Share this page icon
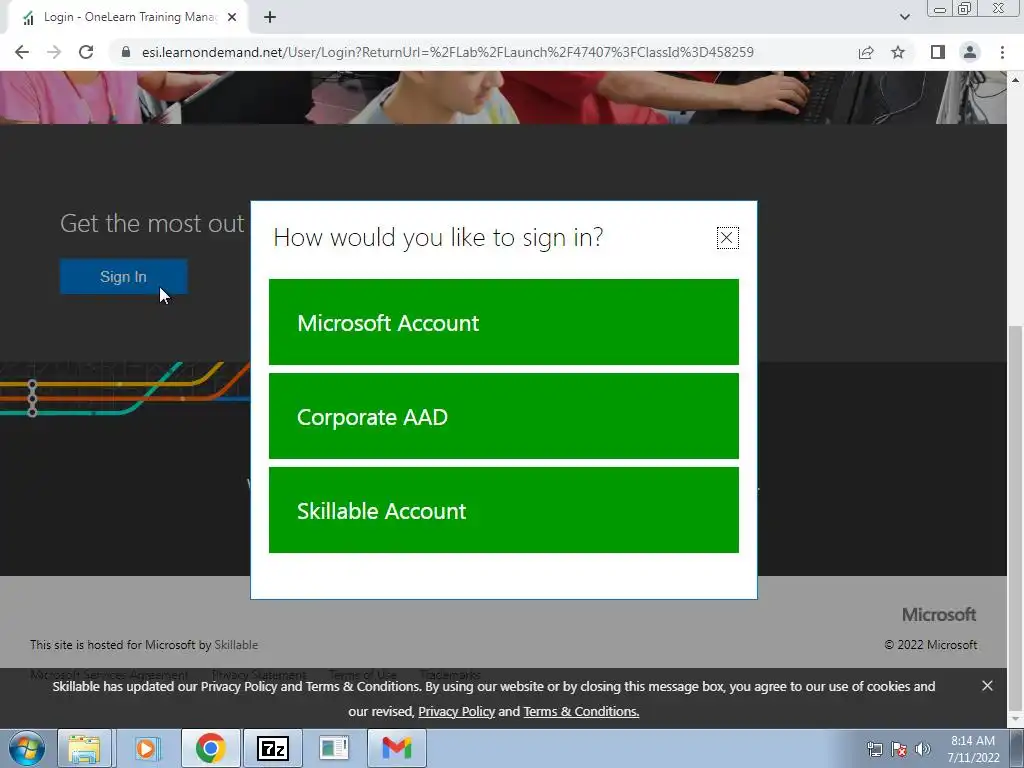The width and height of the screenshot is (1024, 768). click(x=866, y=52)
